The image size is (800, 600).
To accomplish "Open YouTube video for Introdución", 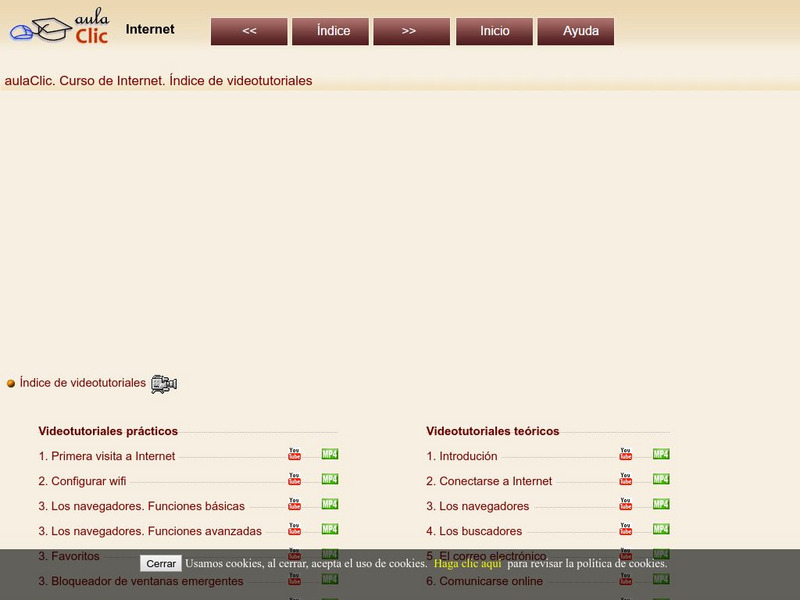I will click(x=626, y=454).
